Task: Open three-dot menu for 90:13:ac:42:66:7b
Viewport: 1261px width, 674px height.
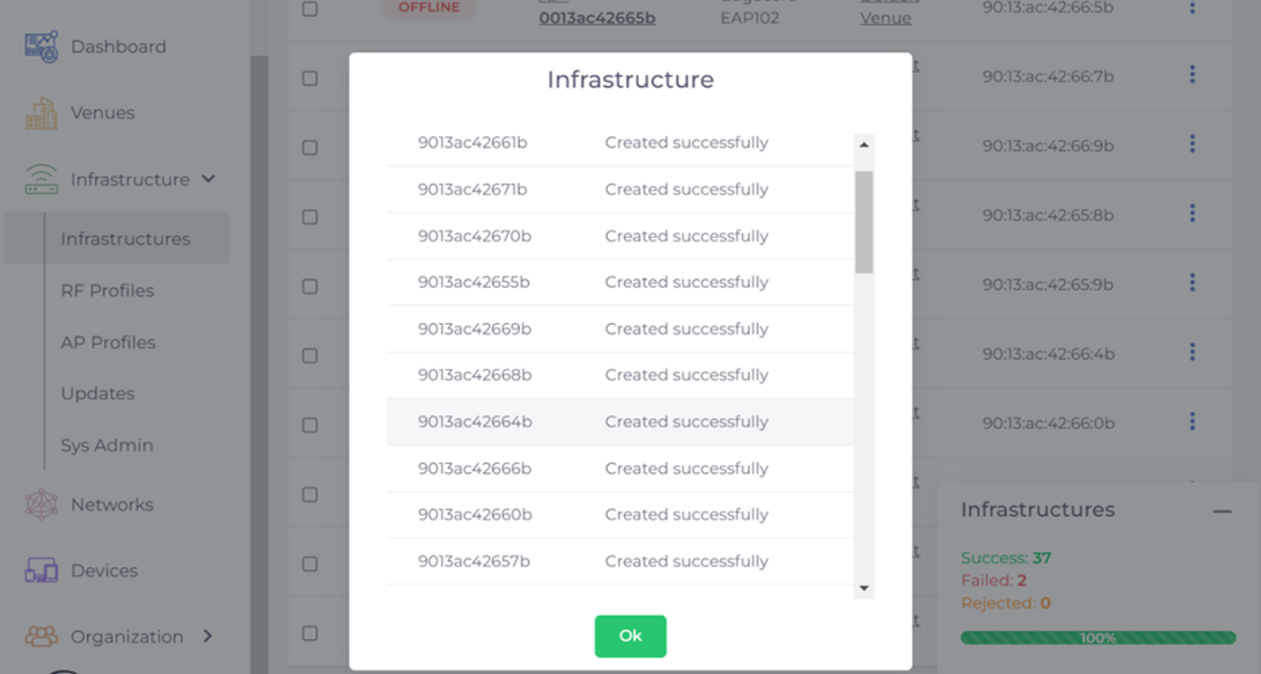Action: tap(1192, 75)
